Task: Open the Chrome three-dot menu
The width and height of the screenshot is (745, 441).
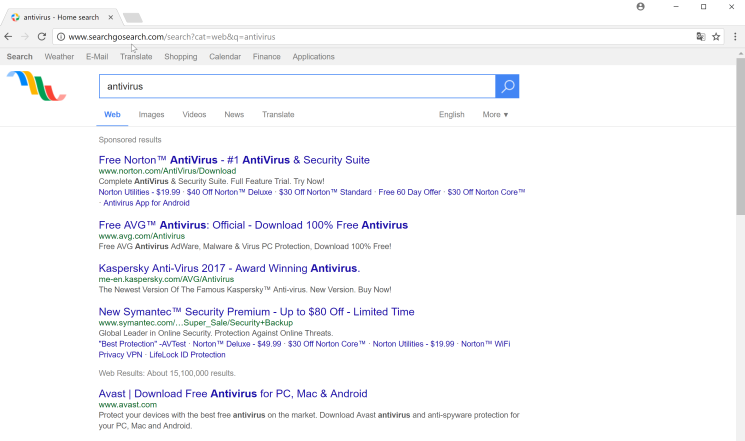Action: (735, 37)
